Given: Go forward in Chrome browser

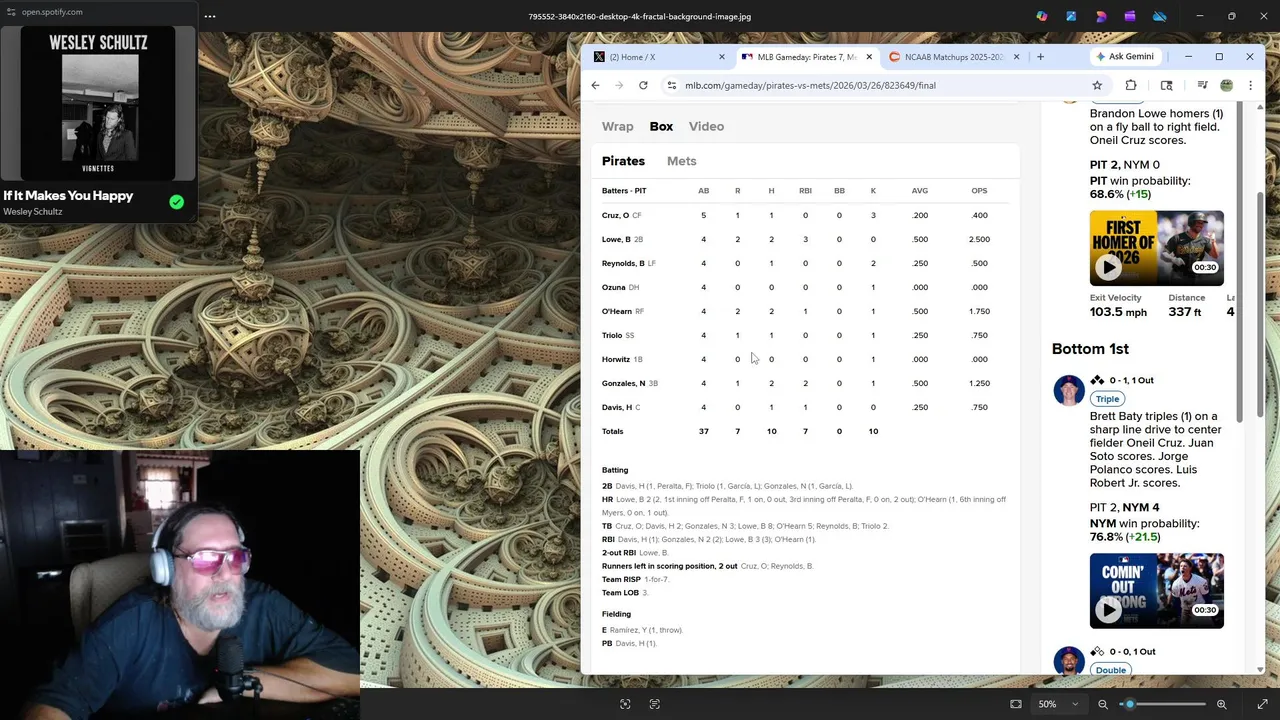Looking at the screenshot, I should 619,85.
